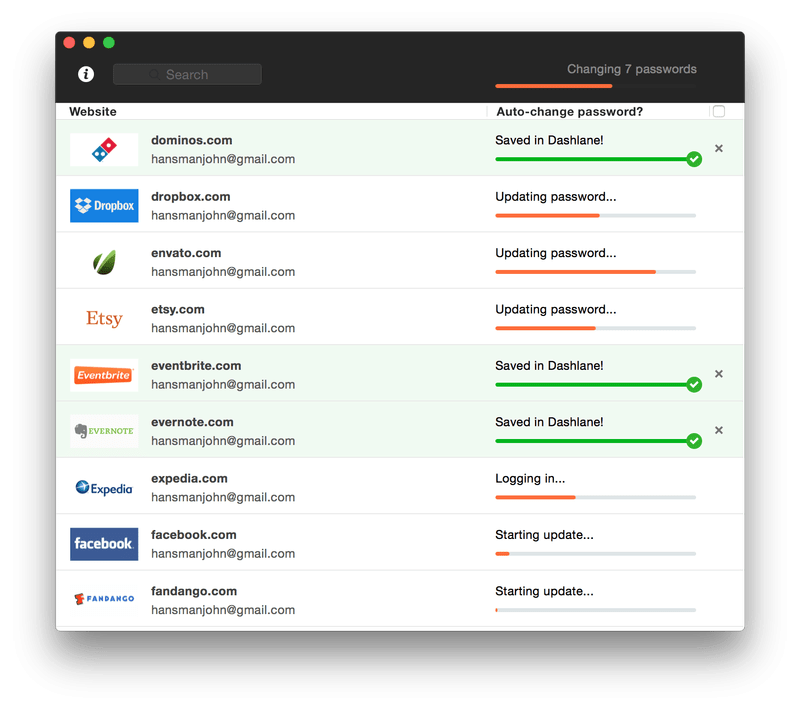Click green checkmark on dominos.com progress
Image resolution: width=800 pixels, height=710 pixels.
(694, 159)
